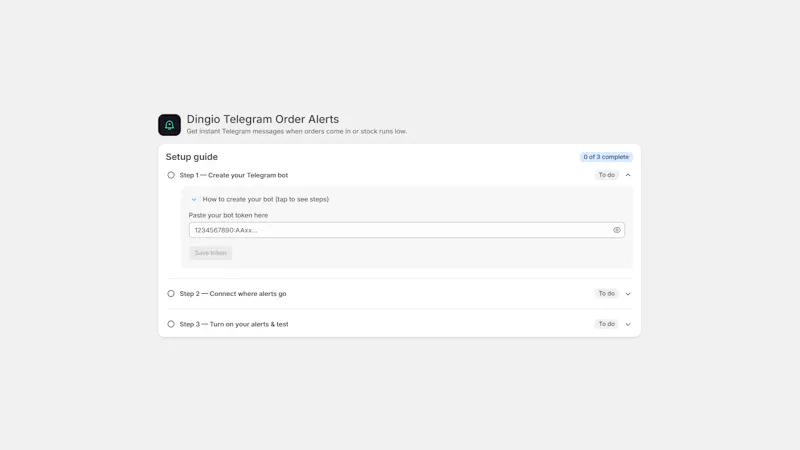Click 'Step 1 — Create your Telegram bot' title
Image resolution: width=800 pixels, height=450 pixels.
(x=234, y=175)
